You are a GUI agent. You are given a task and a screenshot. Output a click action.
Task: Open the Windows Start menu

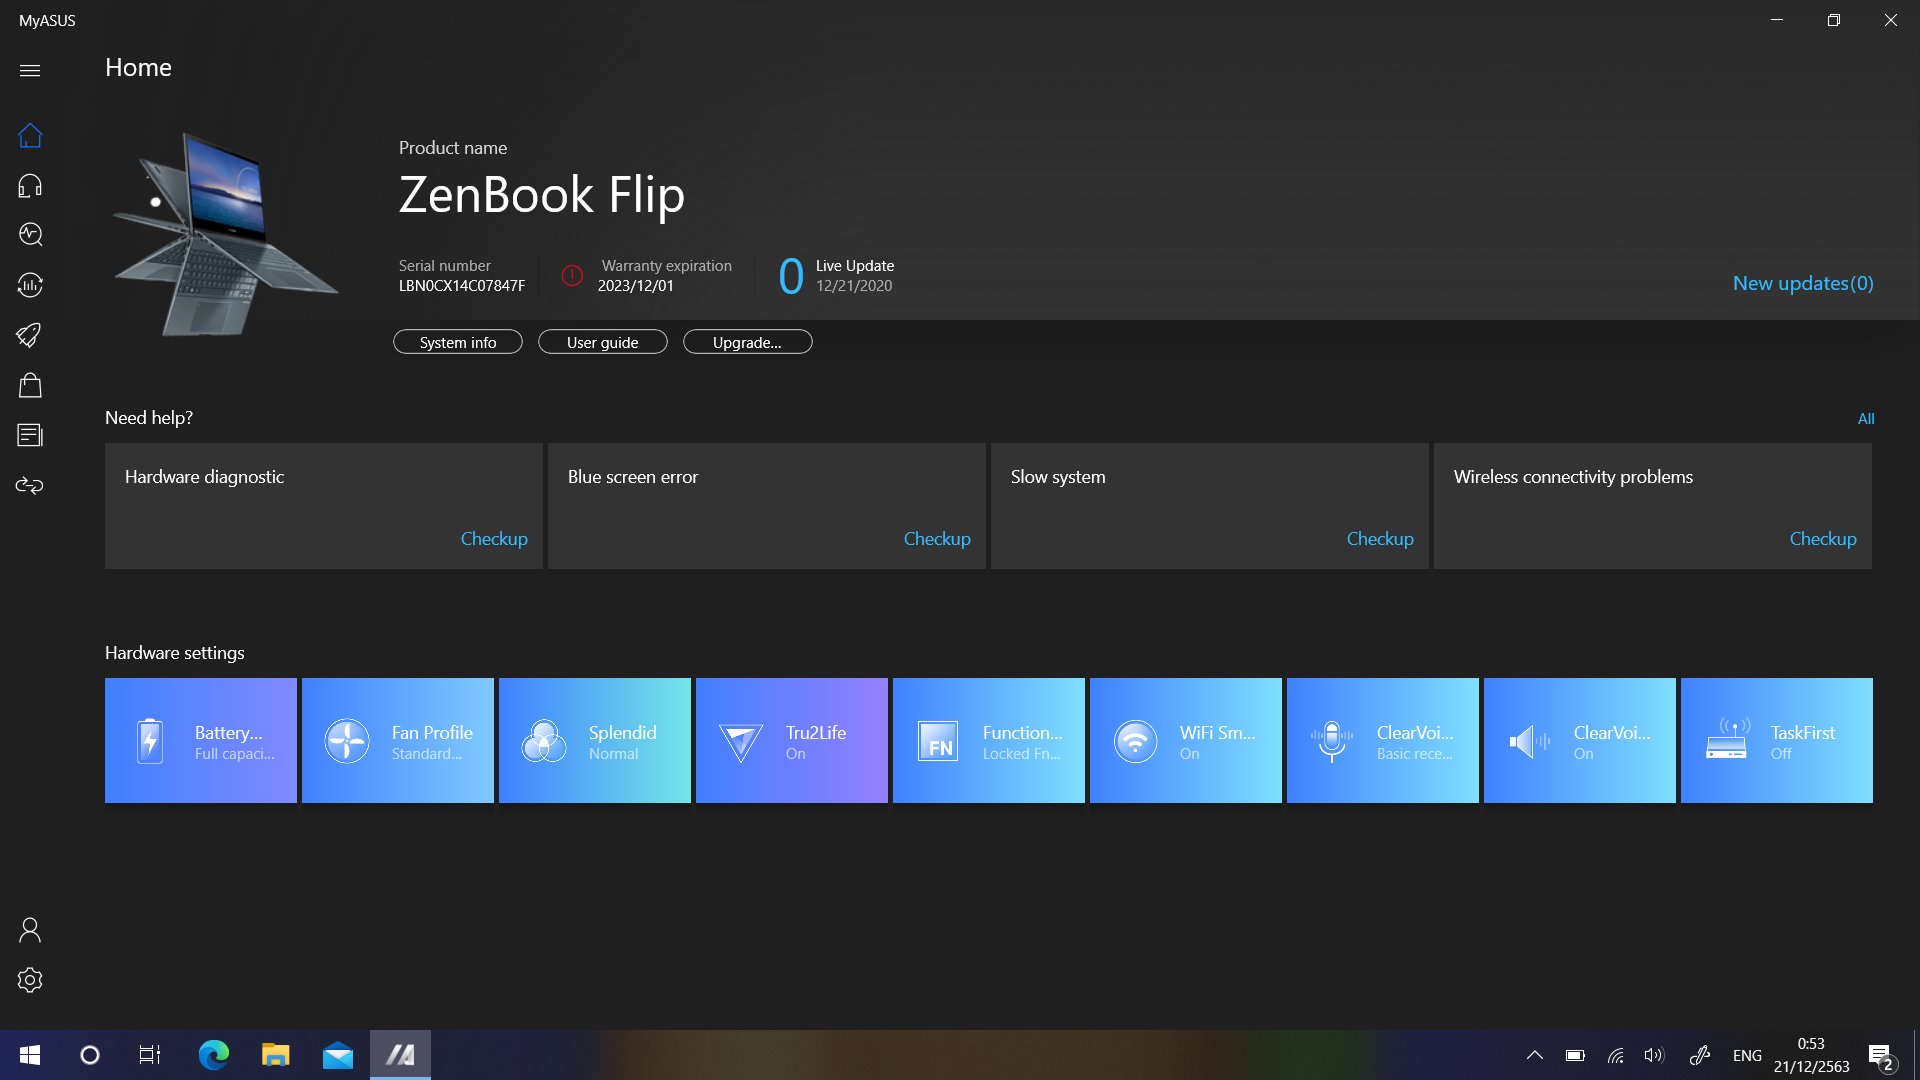[30, 1055]
